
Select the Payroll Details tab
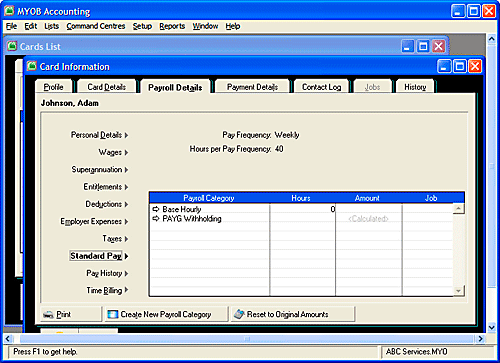[x=175, y=87]
